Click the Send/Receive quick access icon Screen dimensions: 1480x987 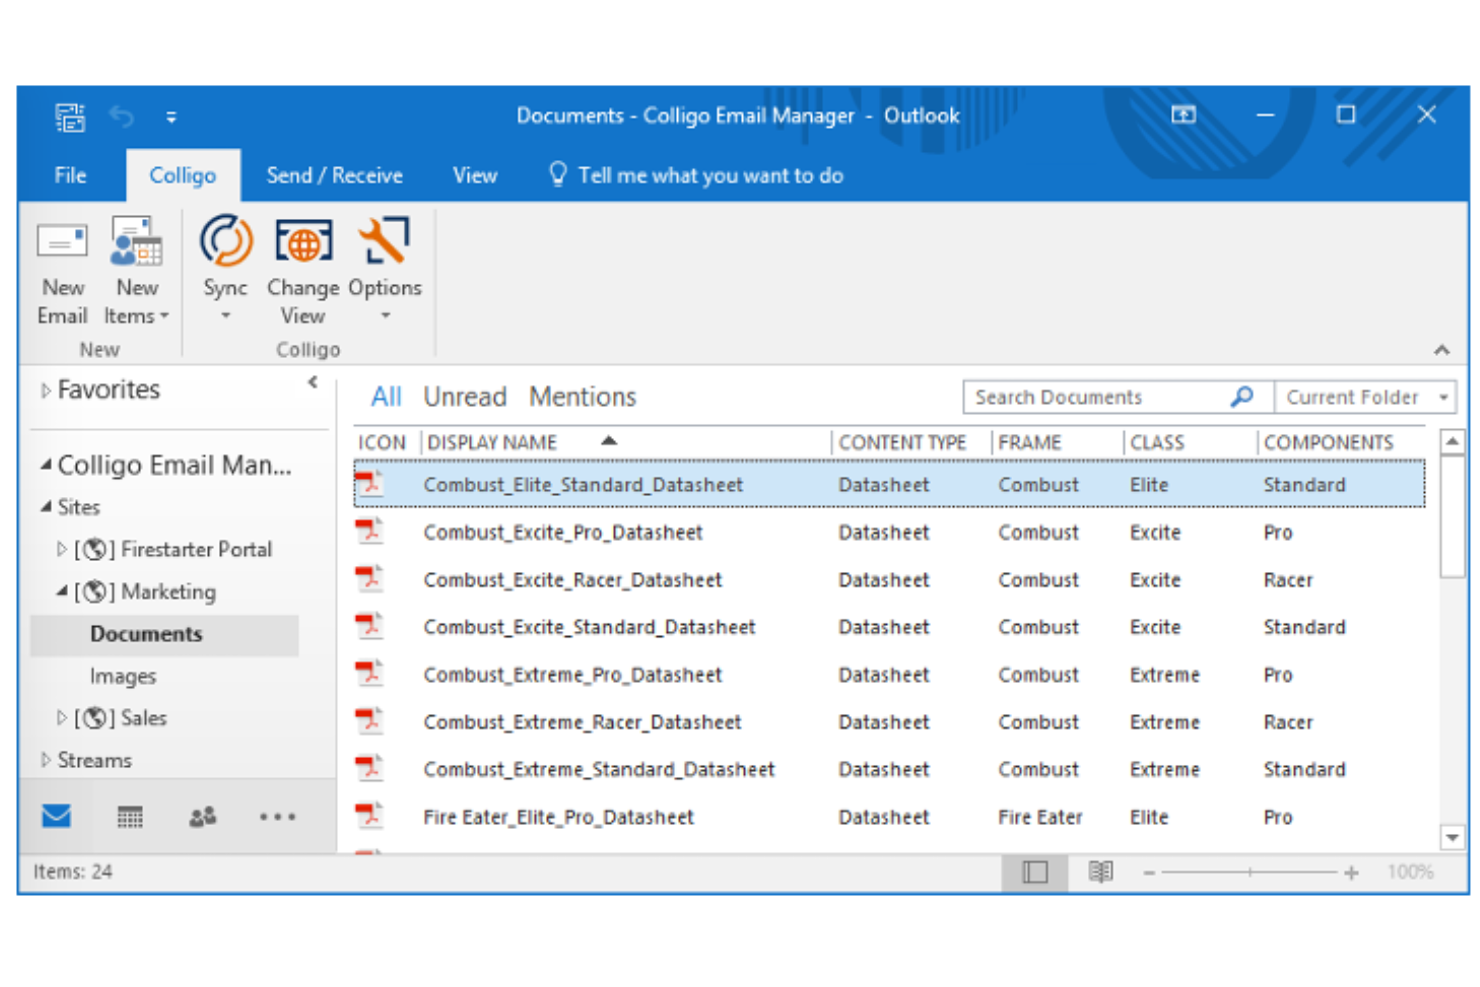pyautogui.click(x=70, y=117)
